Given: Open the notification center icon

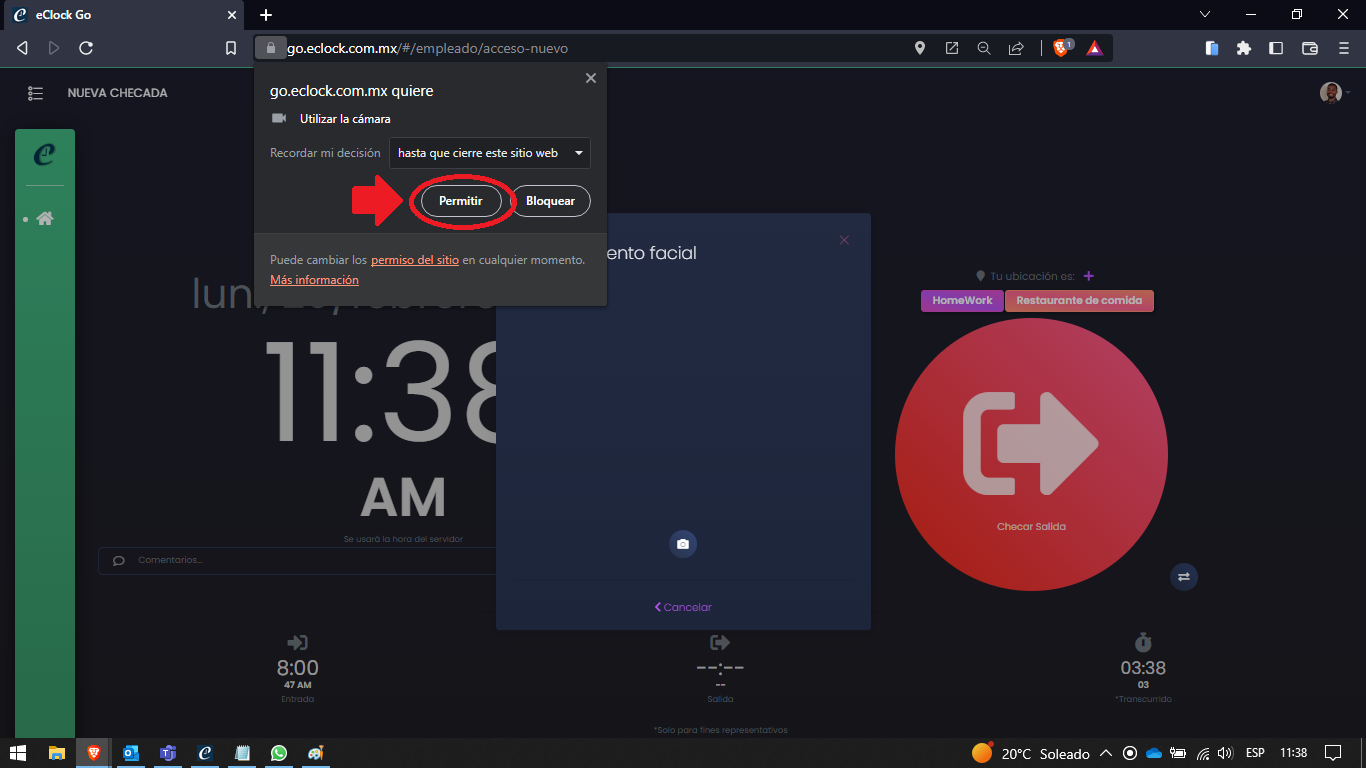Looking at the screenshot, I should click(x=1332, y=753).
